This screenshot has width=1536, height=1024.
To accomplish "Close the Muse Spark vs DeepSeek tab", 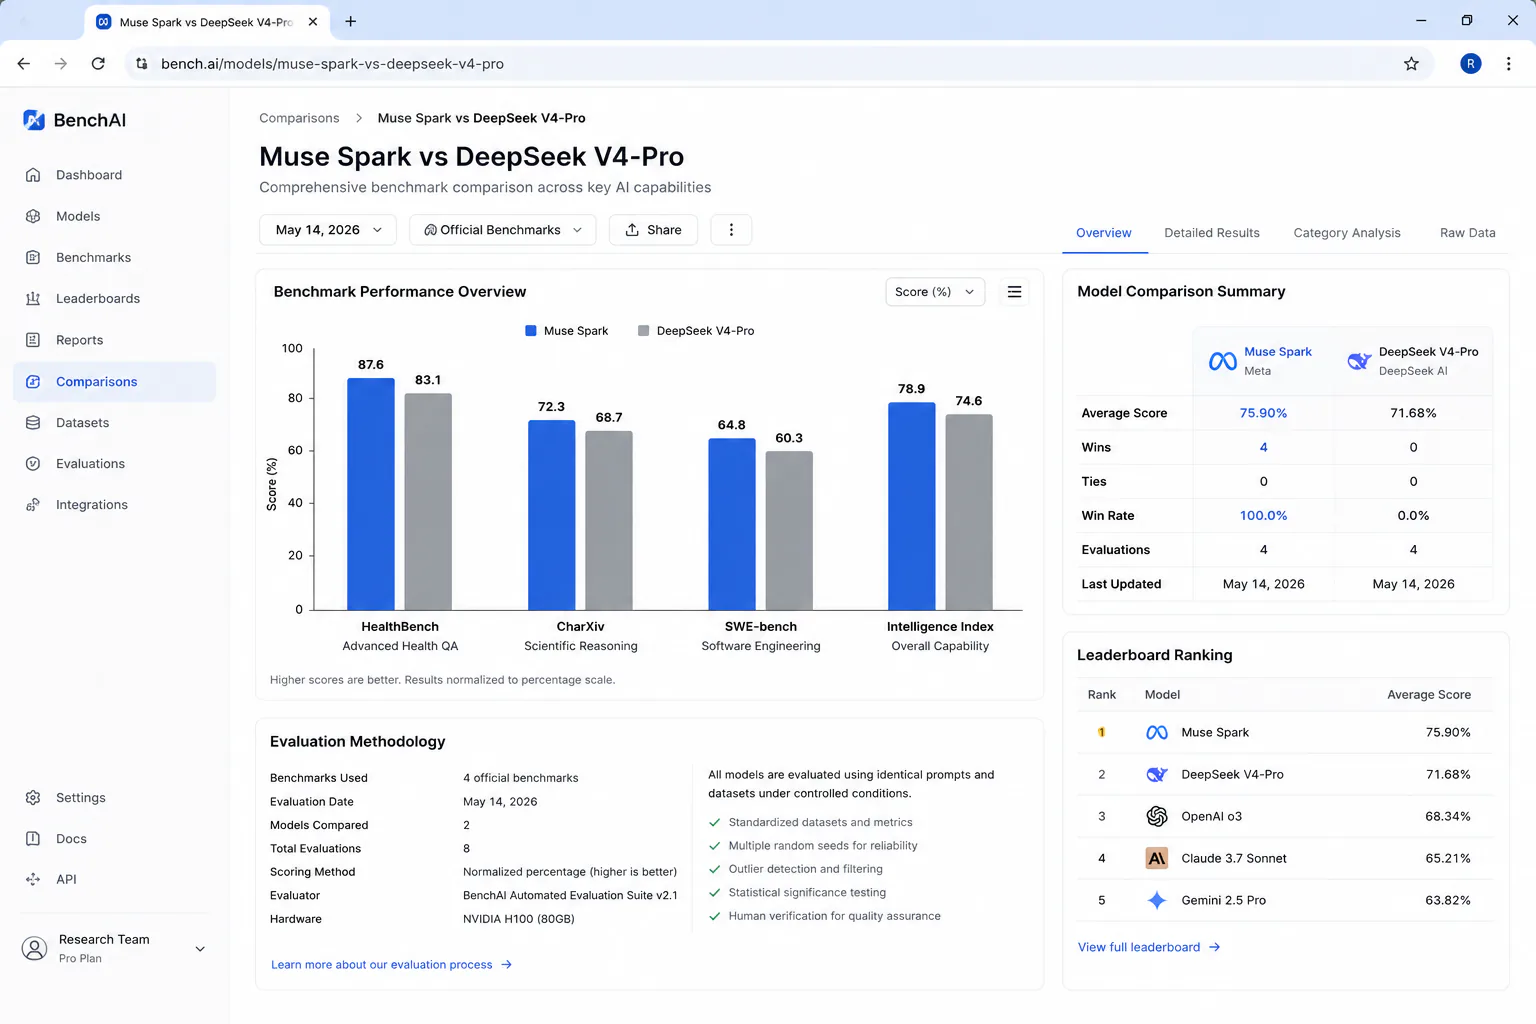I will coord(313,21).
